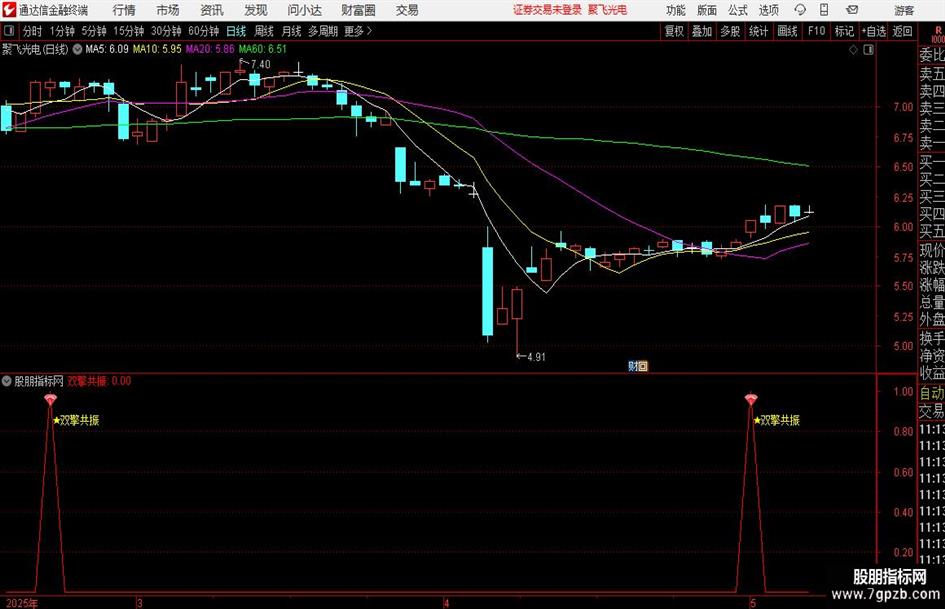
Task: Open the 资讯 menu
Action: (212, 10)
